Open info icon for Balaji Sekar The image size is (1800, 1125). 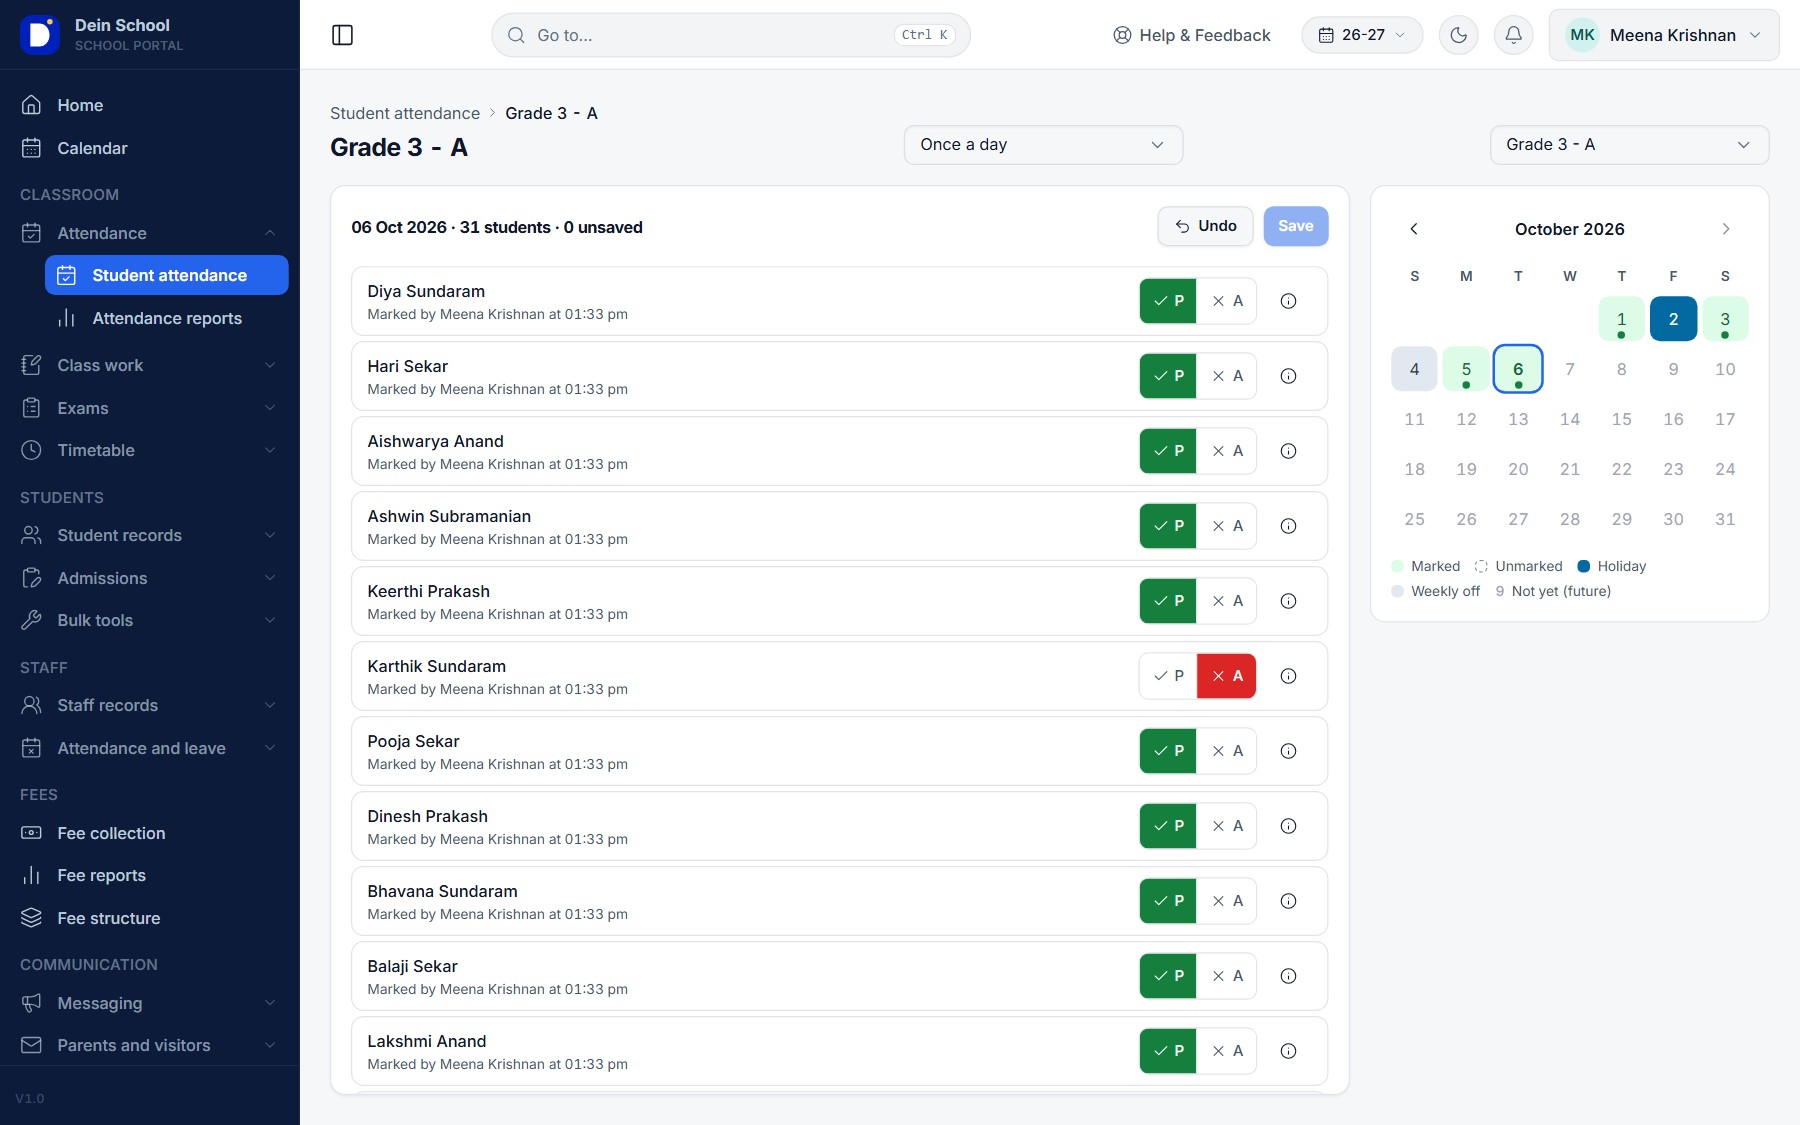click(1289, 976)
